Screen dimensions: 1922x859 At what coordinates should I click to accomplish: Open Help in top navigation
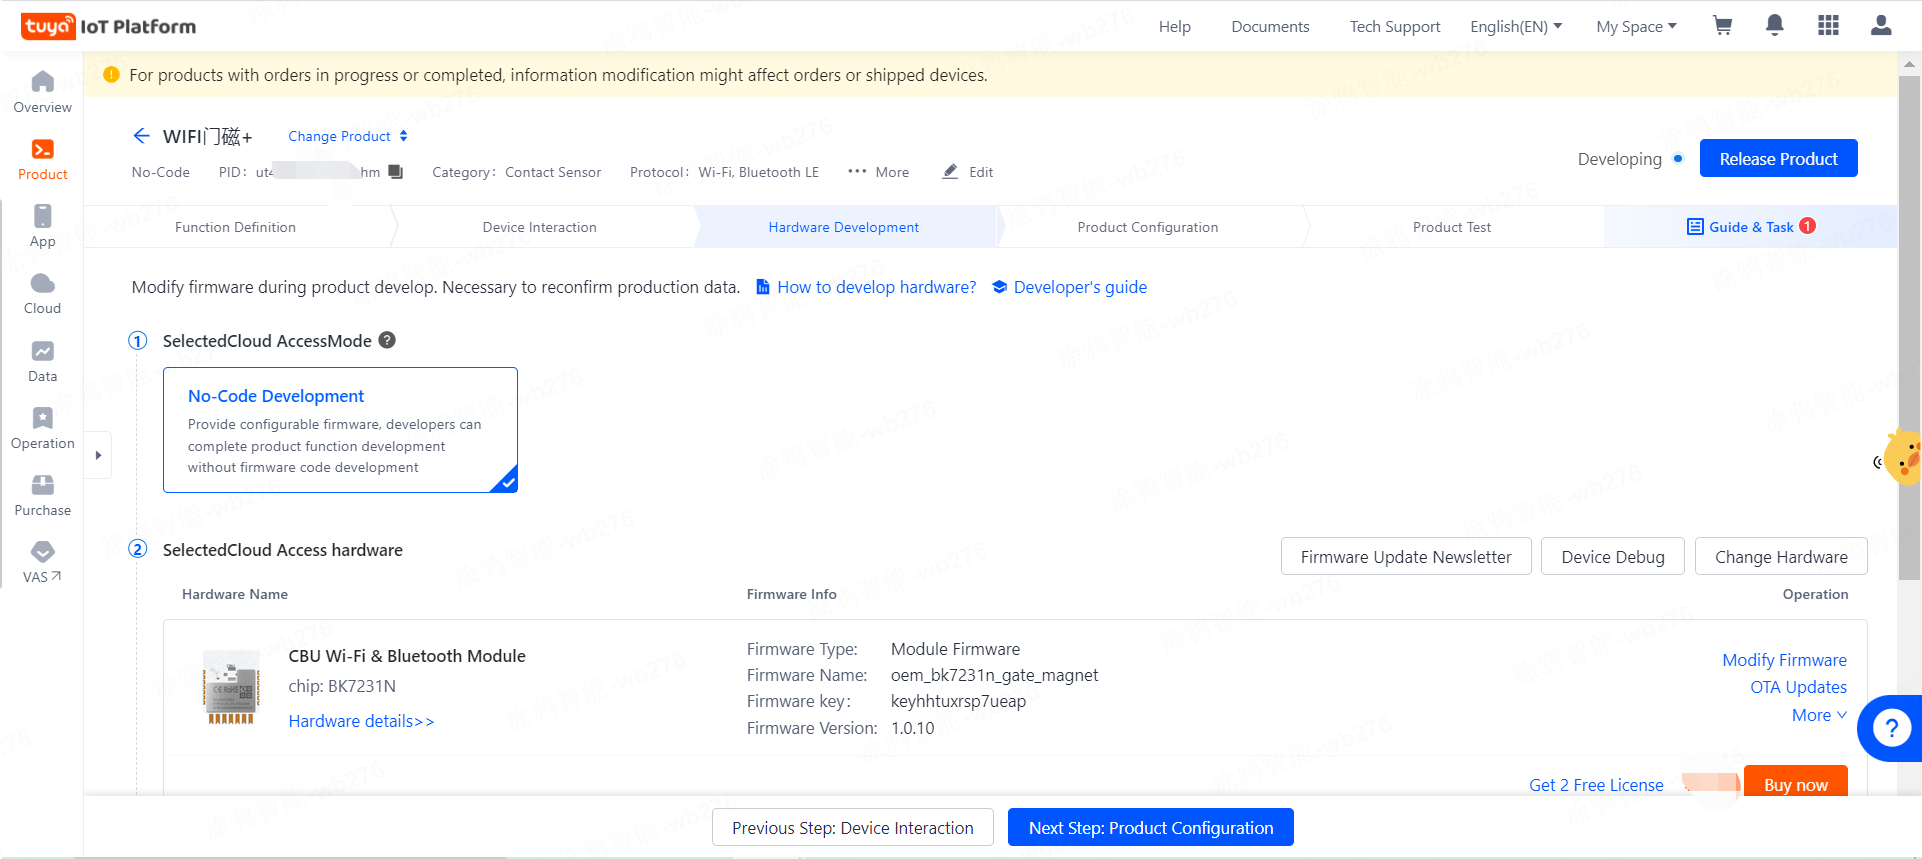(x=1175, y=27)
